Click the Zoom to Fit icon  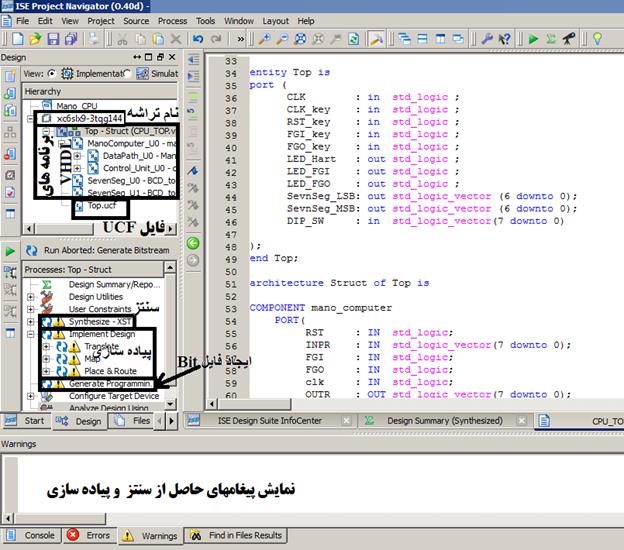300,39
